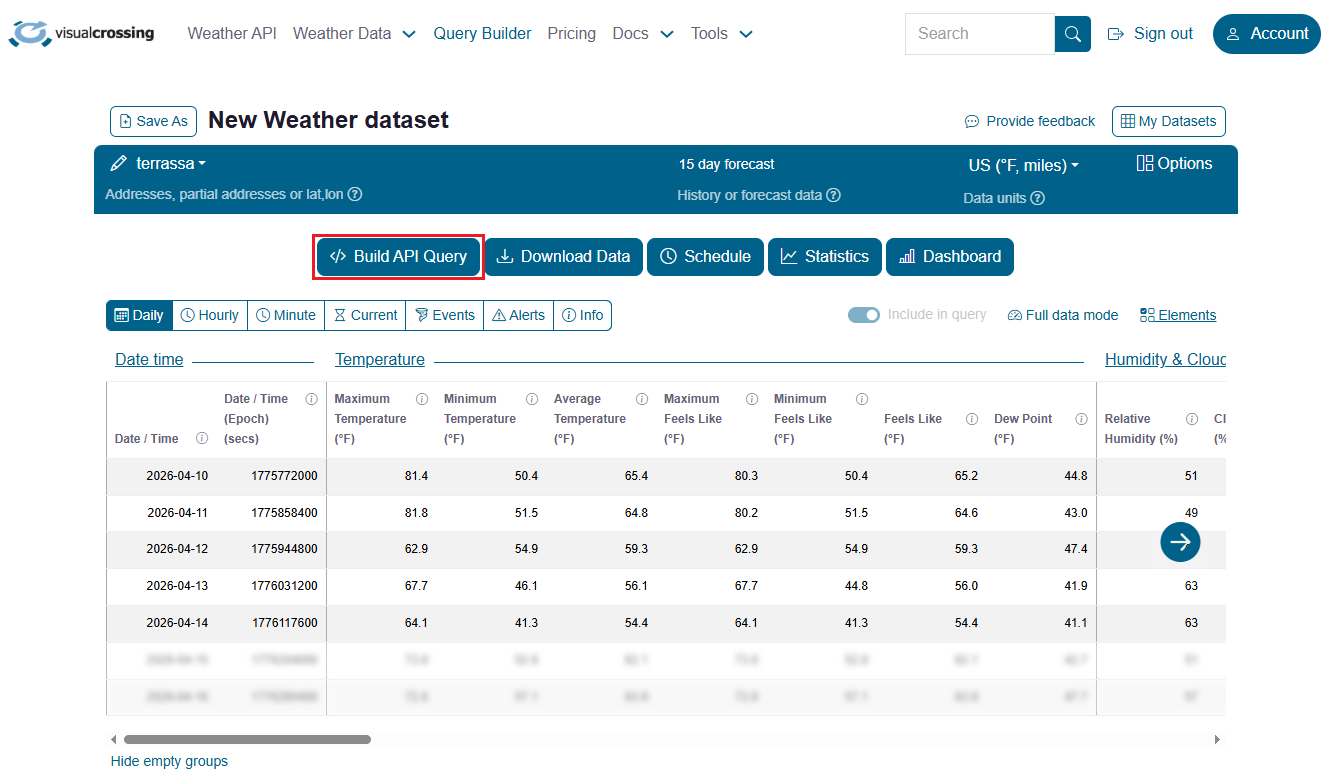
Task: Hide empty groups in the table
Action: point(169,761)
